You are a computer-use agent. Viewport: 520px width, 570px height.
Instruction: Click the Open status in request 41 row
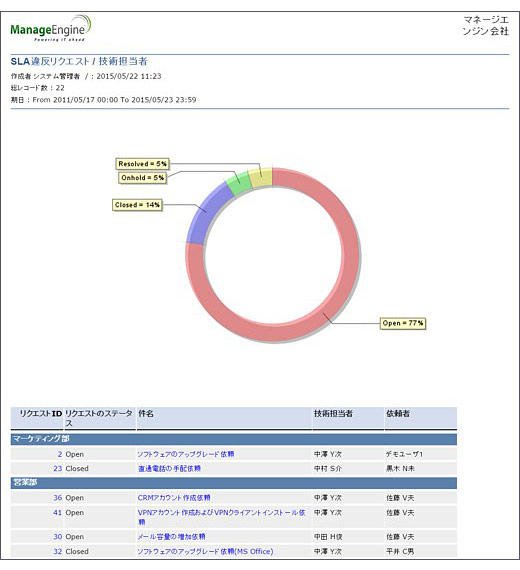tap(75, 513)
